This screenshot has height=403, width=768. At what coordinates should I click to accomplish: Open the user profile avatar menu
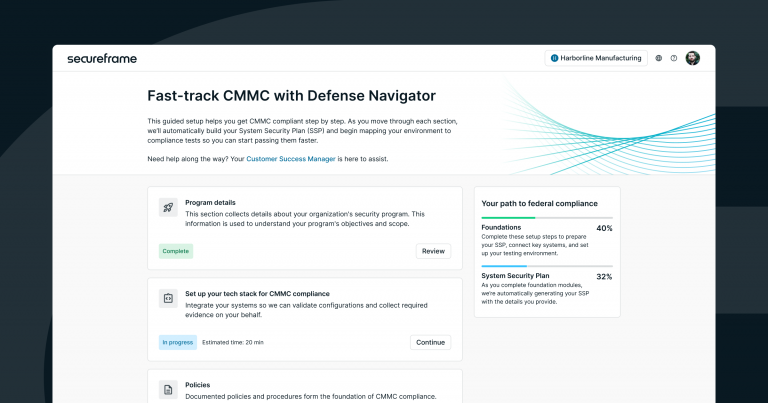[693, 58]
